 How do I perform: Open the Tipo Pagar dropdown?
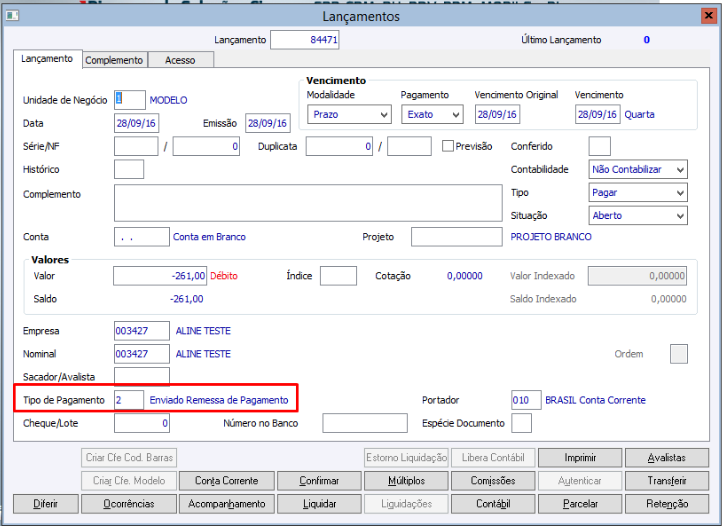[638, 192]
